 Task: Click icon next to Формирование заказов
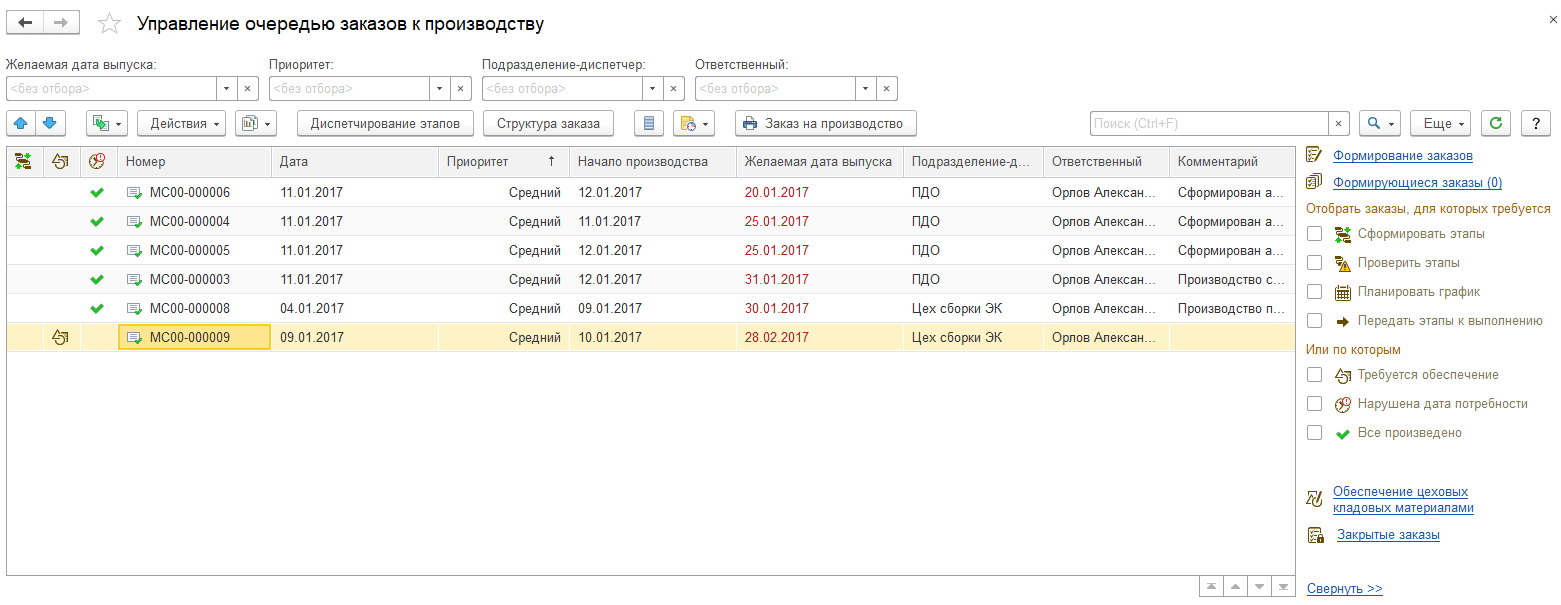pyautogui.click(x=1315, y=155)
